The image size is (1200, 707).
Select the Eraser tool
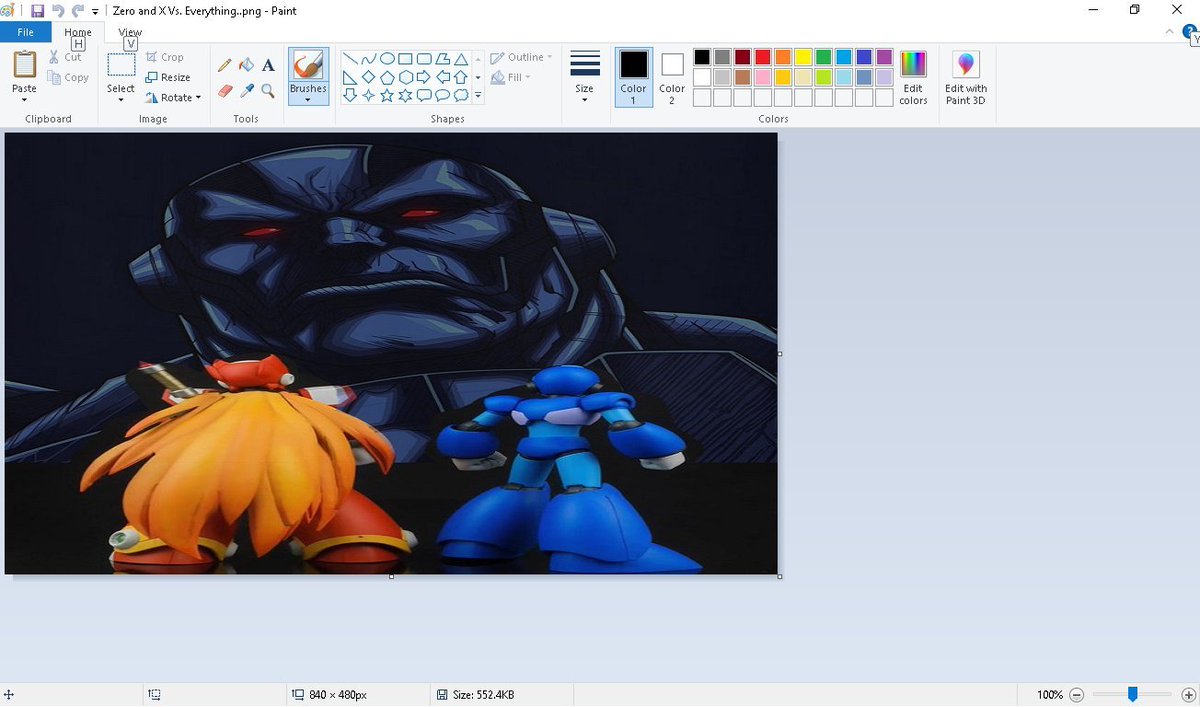(225, 91)
